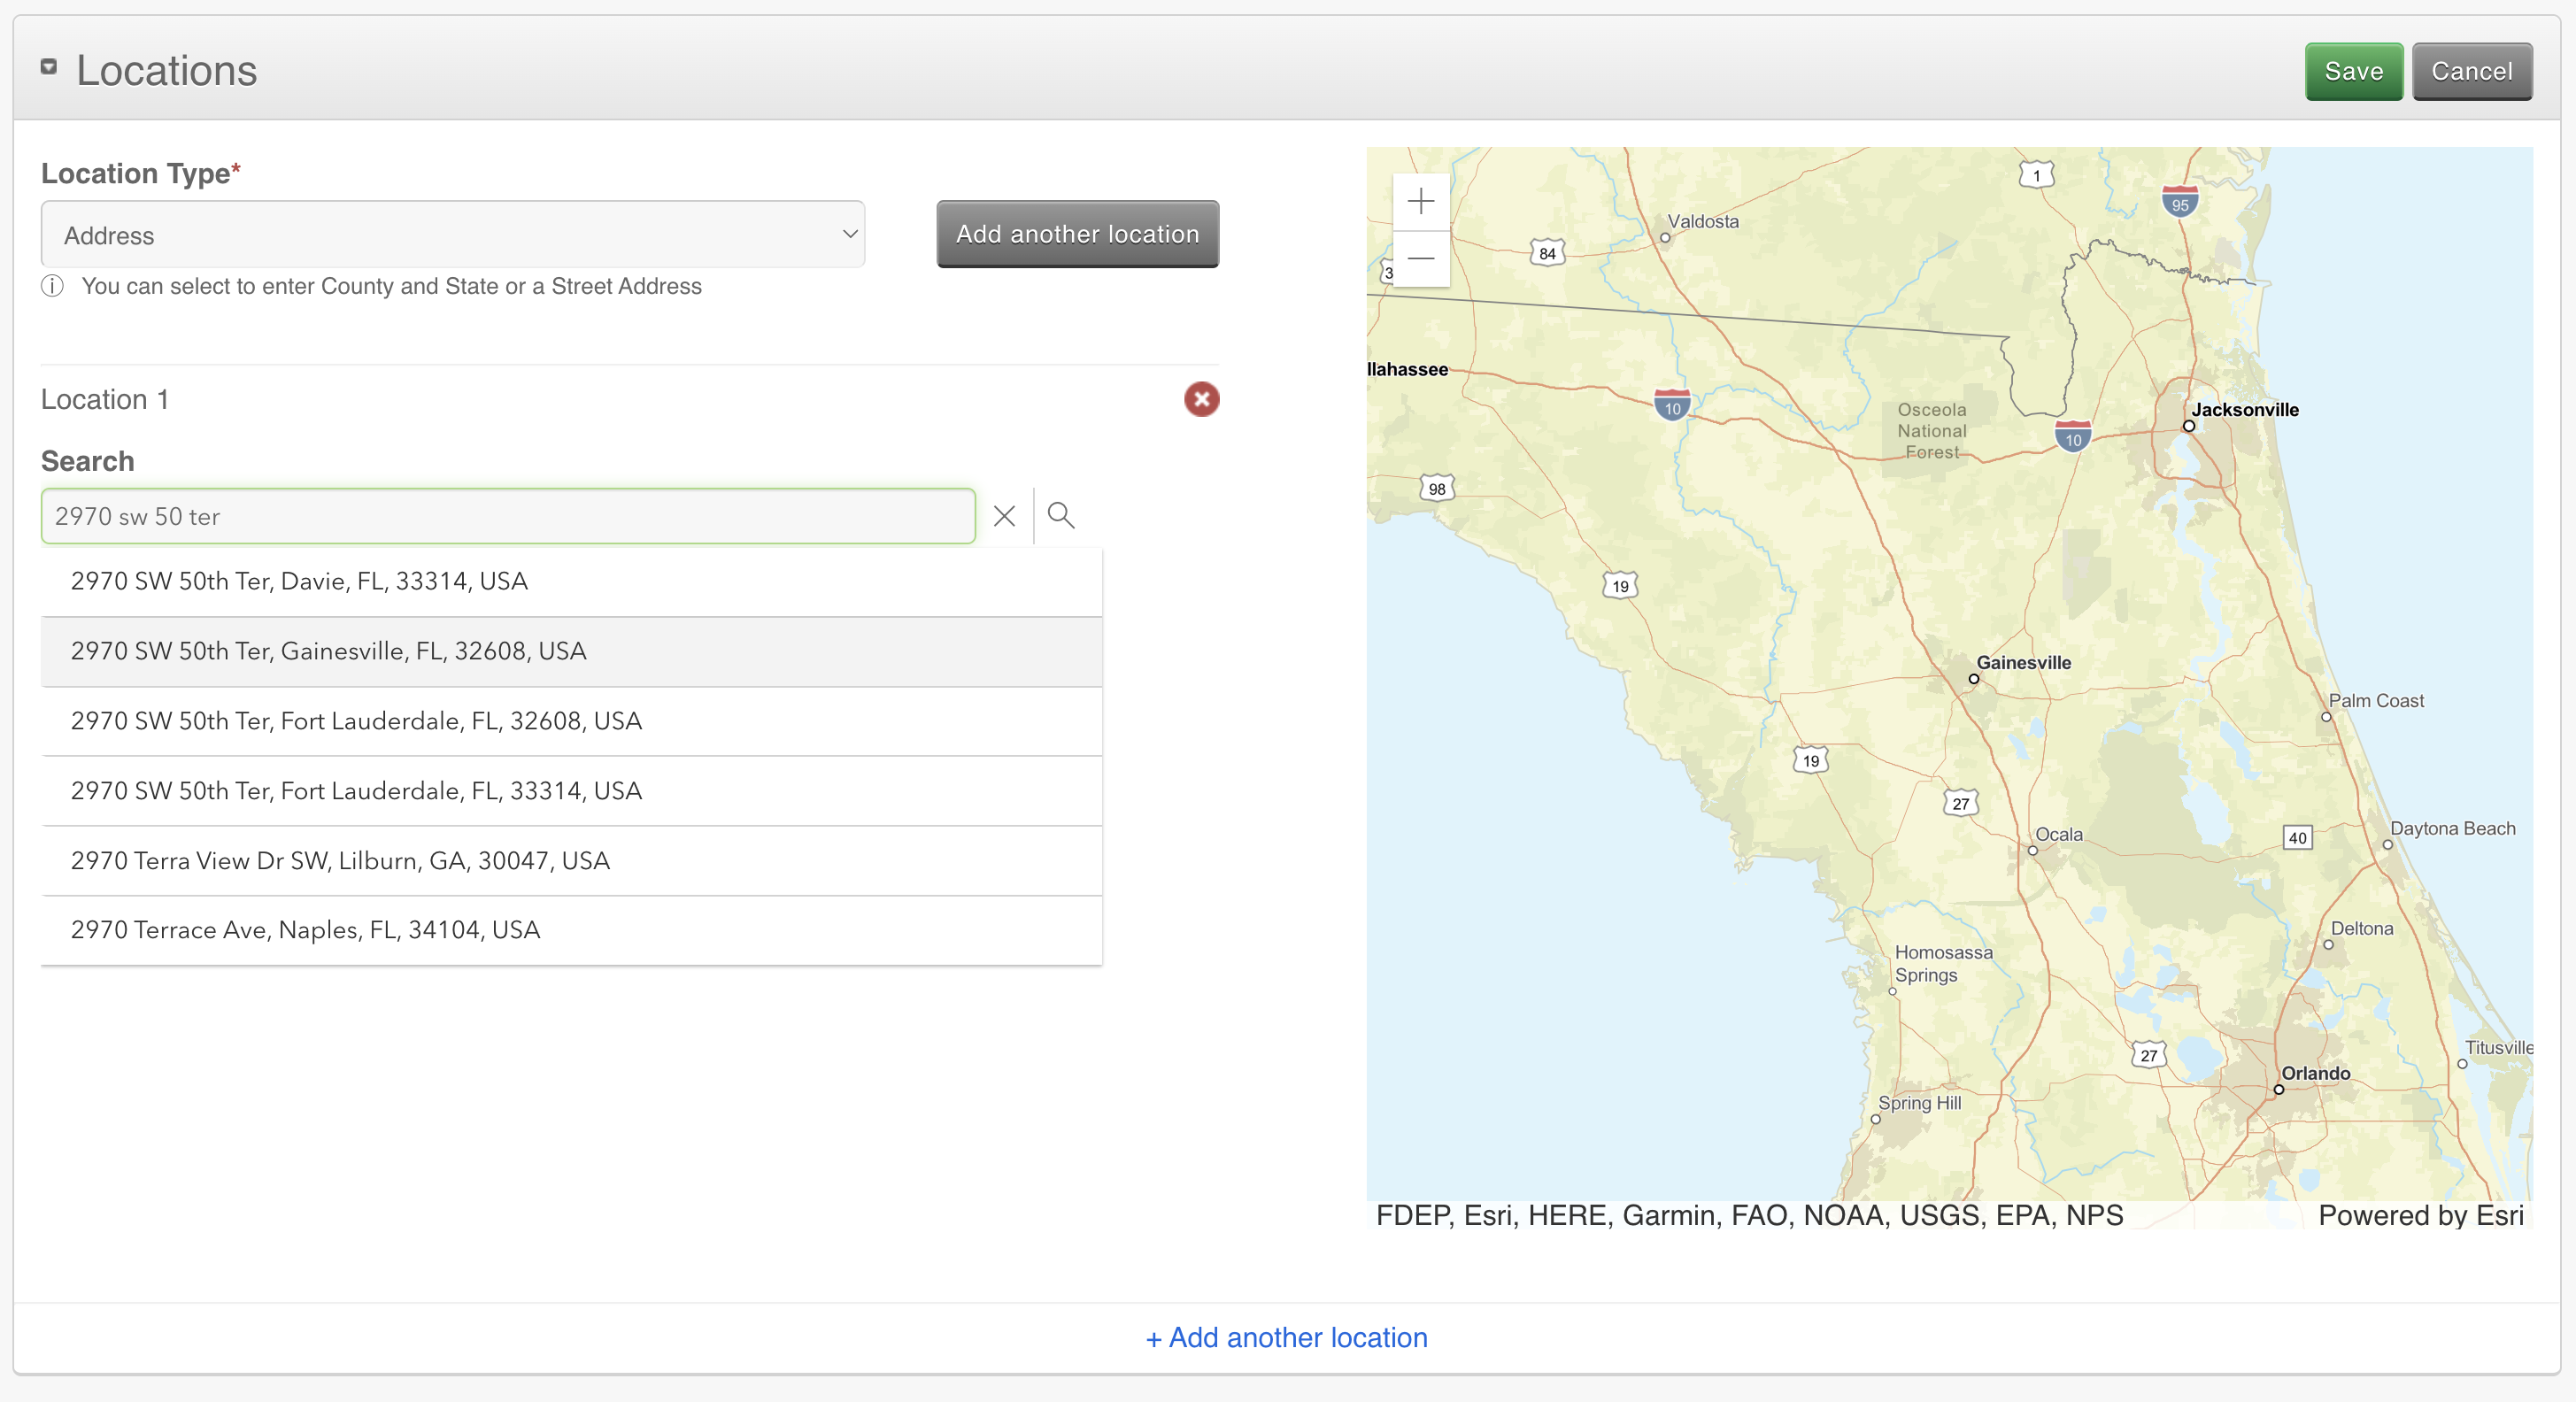Click the info icon beside address hint
The image size is (2576, 1402).
coord(52,287)
